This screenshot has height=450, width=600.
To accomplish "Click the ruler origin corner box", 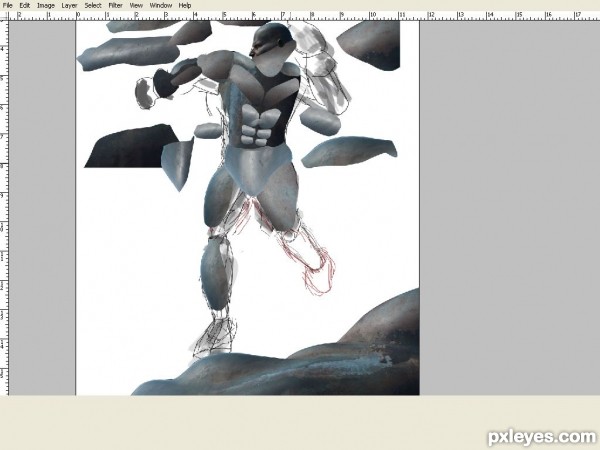I will click(4, 16).
